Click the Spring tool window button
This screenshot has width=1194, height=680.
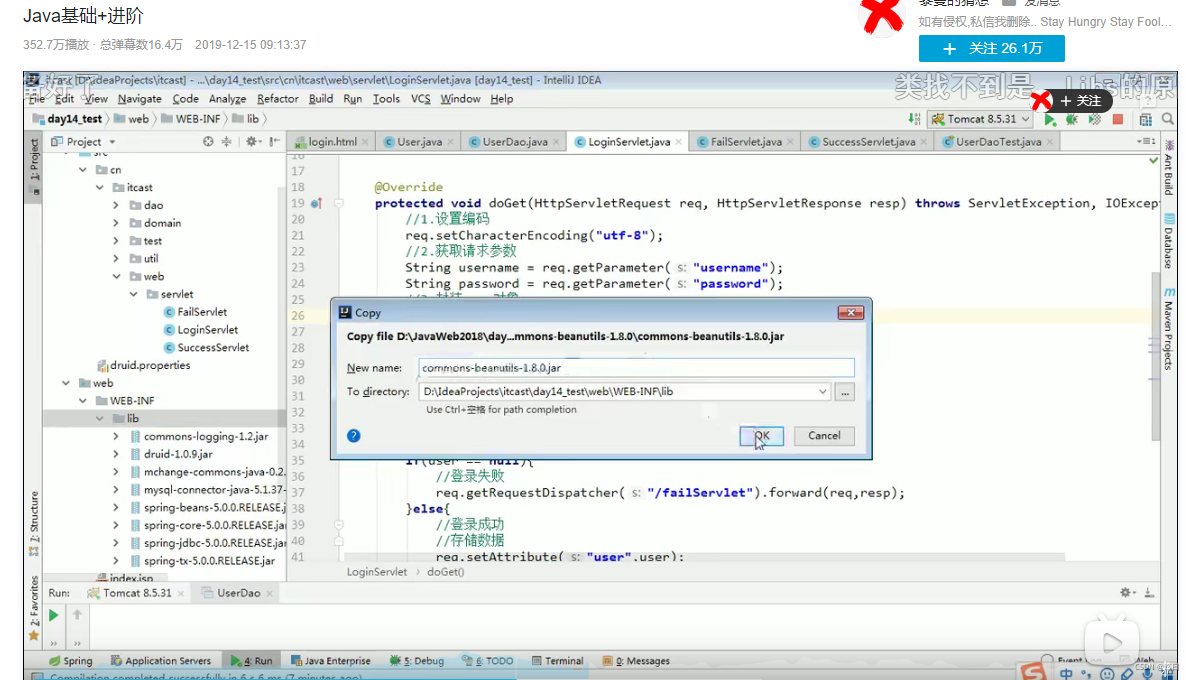click(x=70, y=661)
